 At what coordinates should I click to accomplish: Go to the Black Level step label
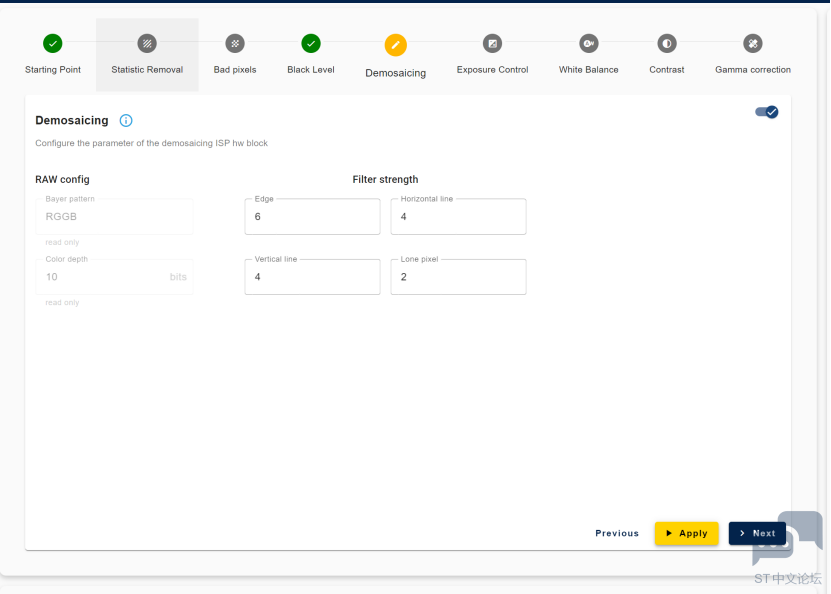311,69
